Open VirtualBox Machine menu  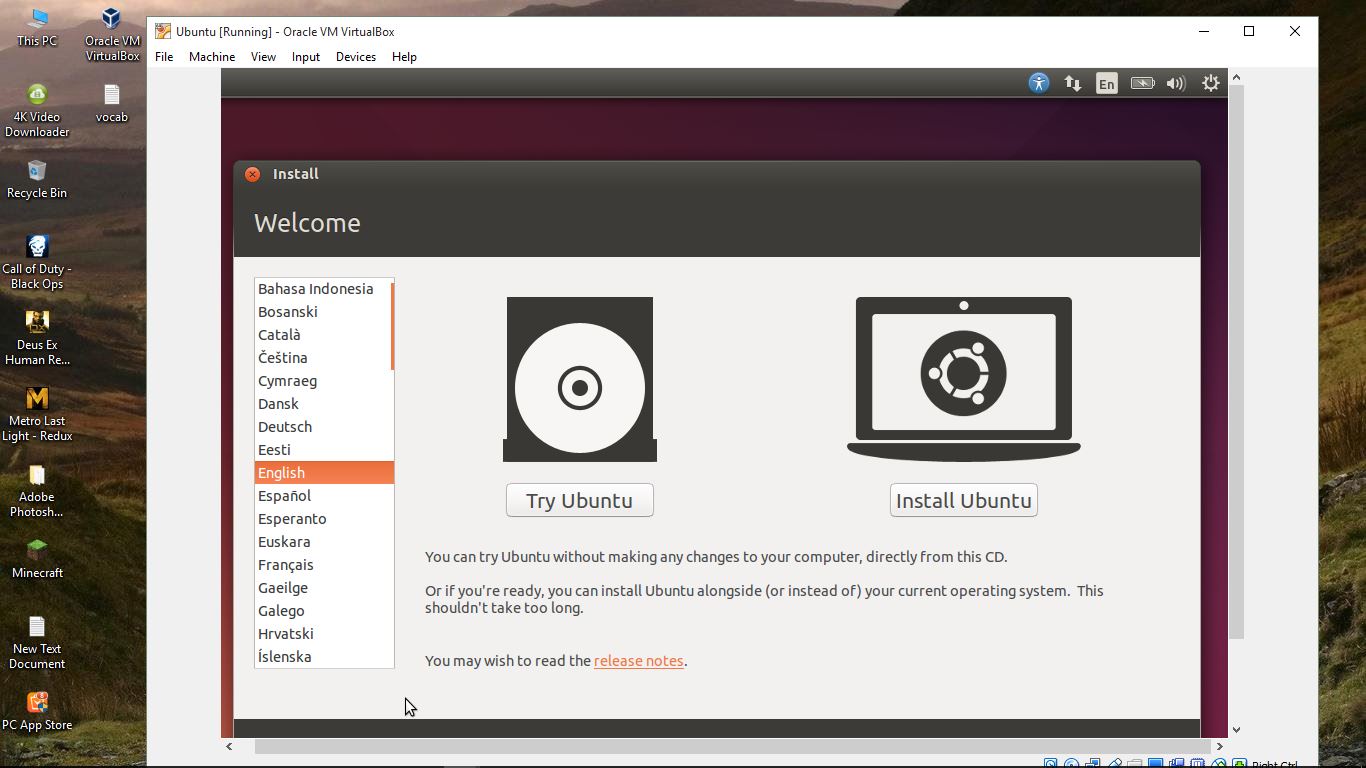coord(212,57)
